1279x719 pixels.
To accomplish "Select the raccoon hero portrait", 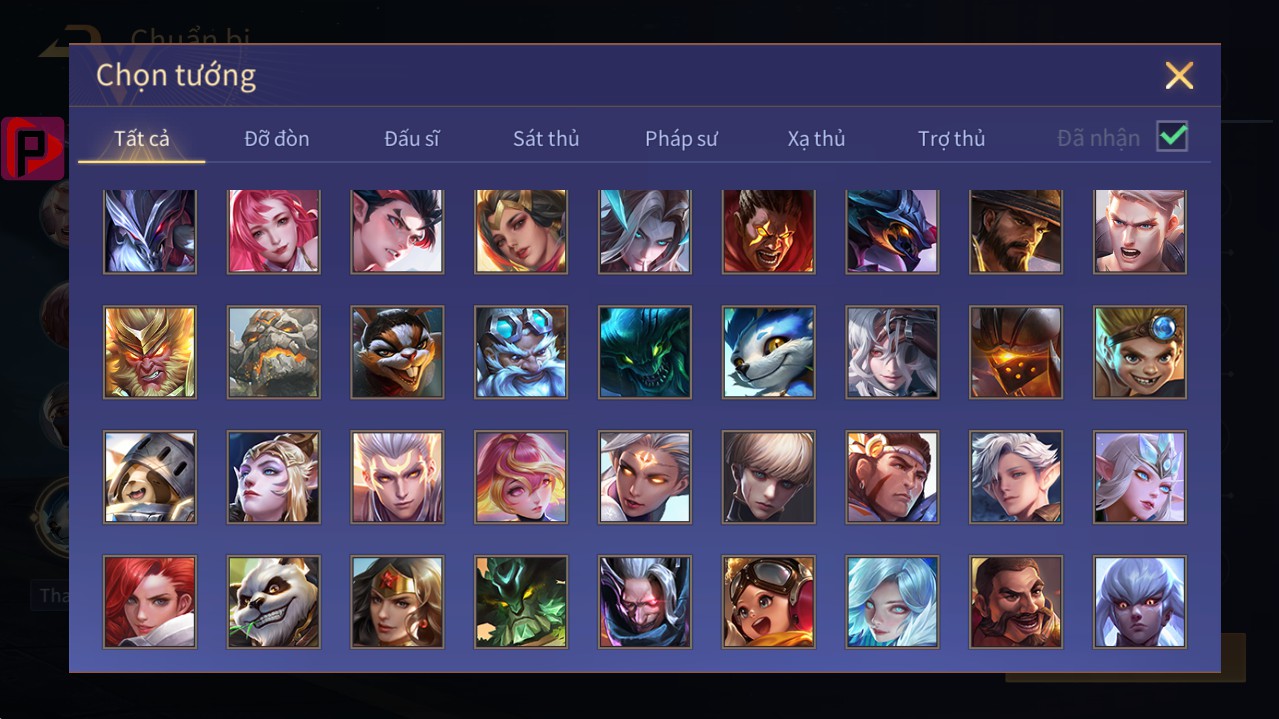I will click(x=397, y=353).
